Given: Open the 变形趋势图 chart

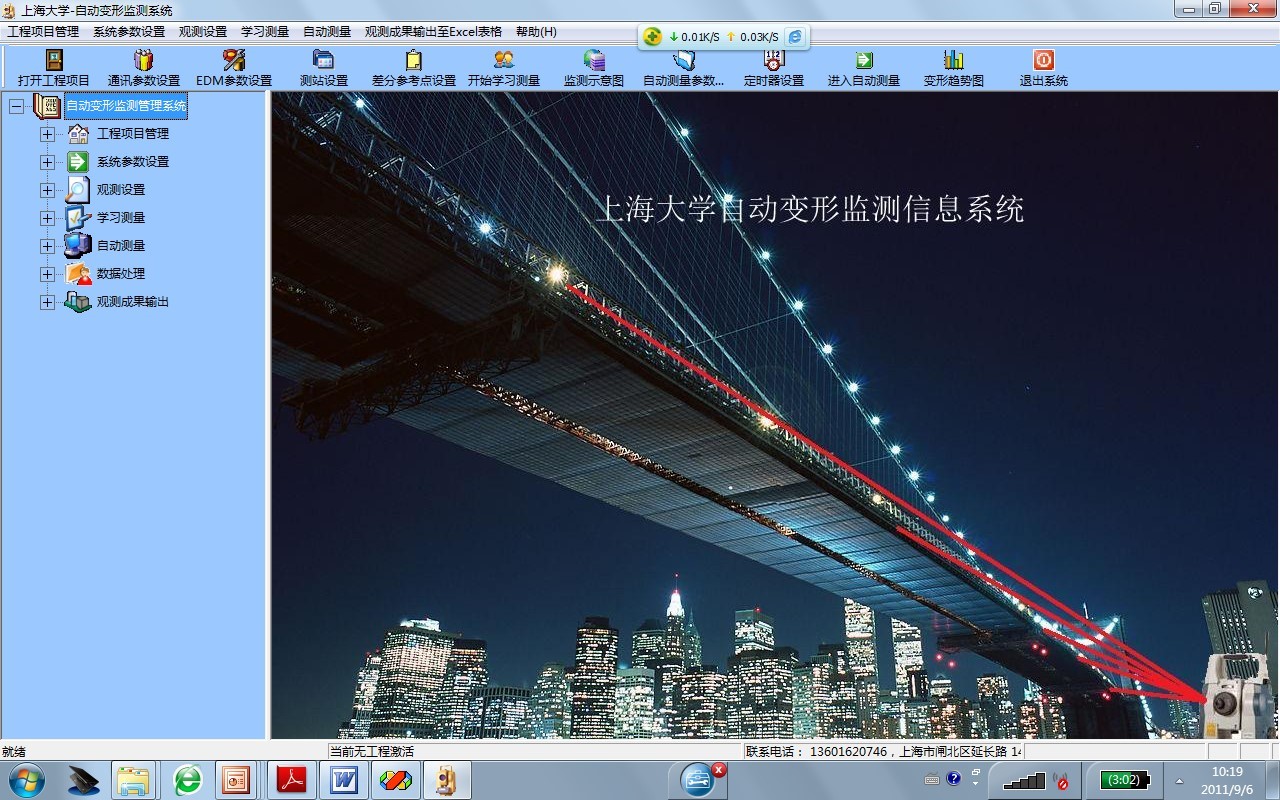Looking at the screenshot, I should [953, 61].
